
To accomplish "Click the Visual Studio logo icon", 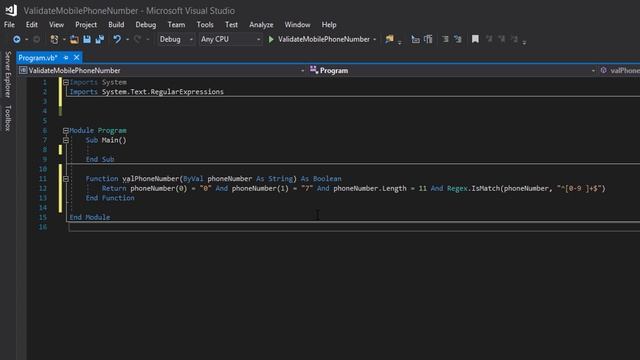I will point(11,10).
